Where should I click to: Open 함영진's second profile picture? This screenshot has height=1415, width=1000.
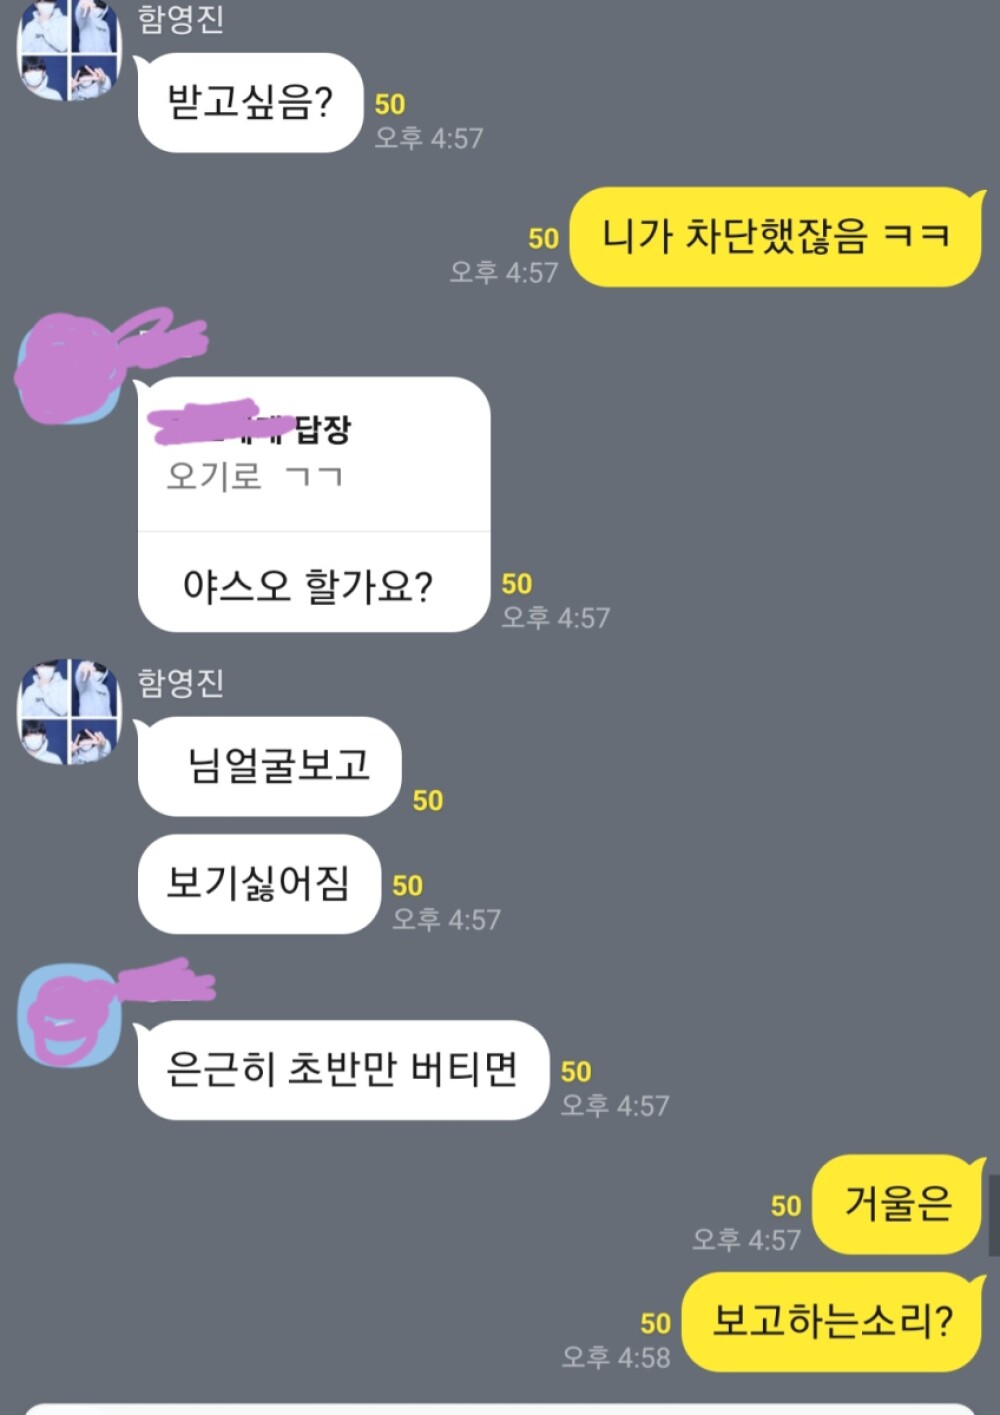point(69,712)
